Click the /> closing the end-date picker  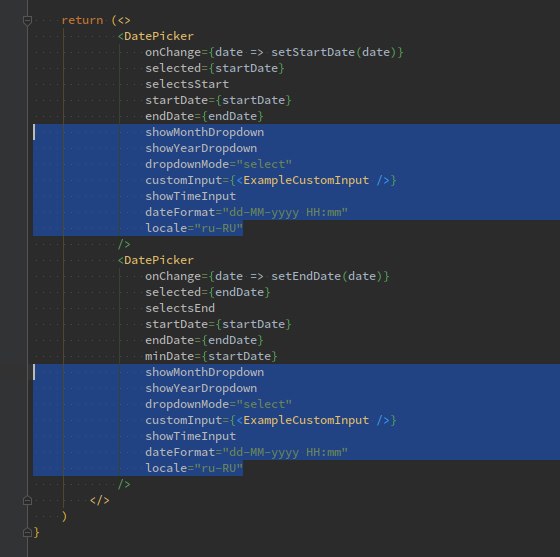124,484
